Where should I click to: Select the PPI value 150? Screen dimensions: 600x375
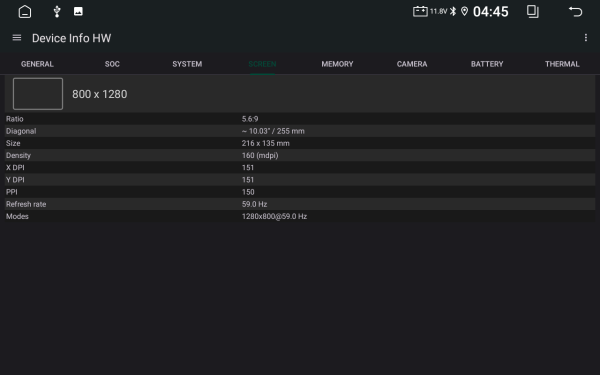248,192
